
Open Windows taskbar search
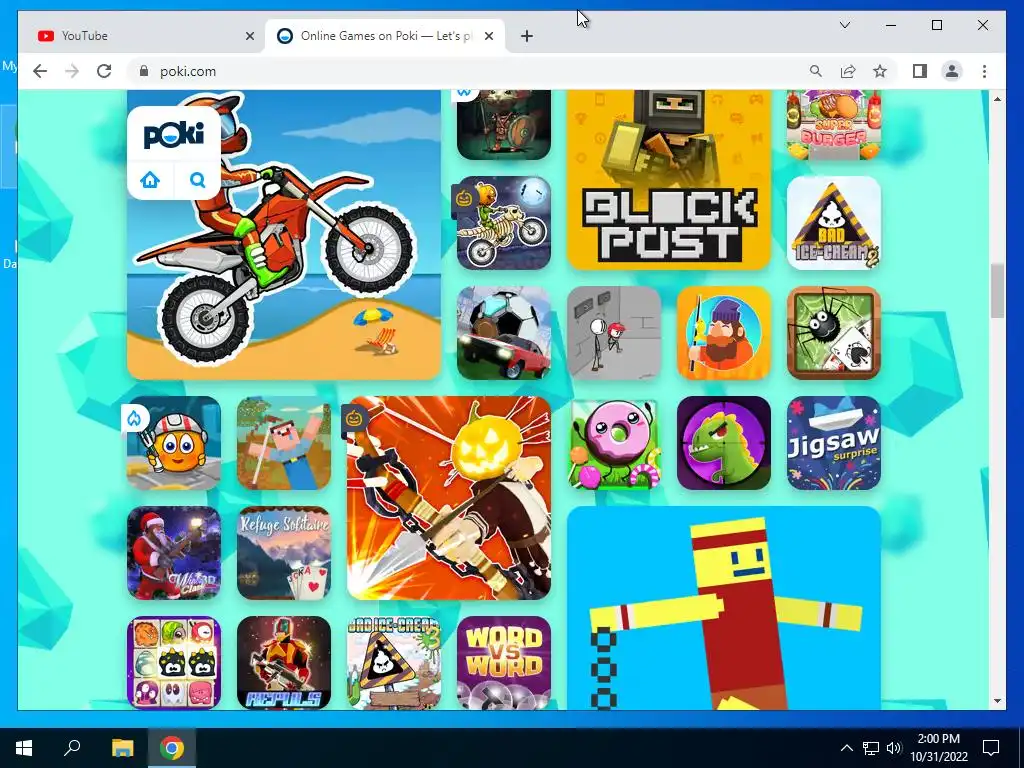point(72,747)
